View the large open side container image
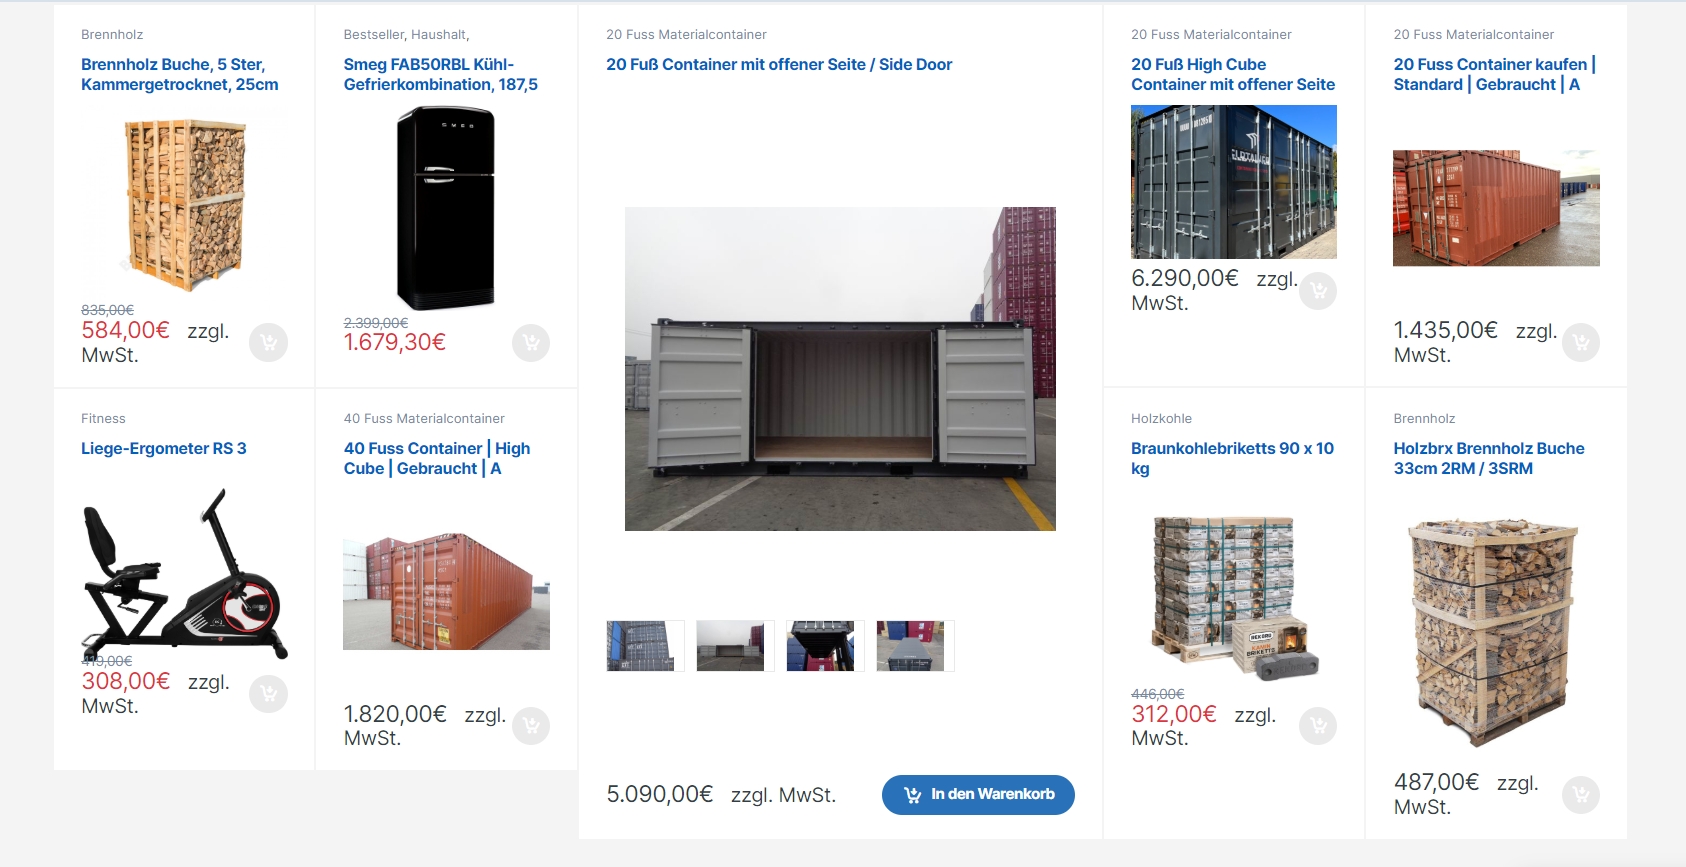Screen dimensions: 1686x867 pos(840,369)
